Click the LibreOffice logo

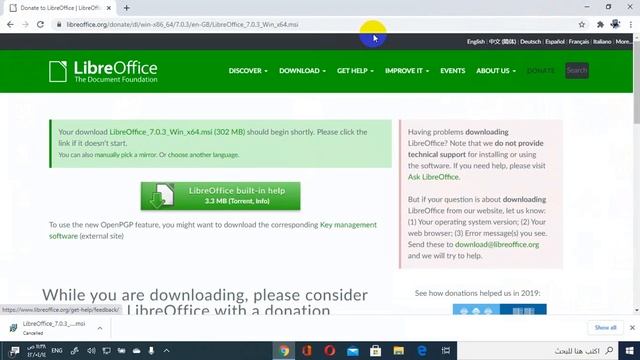pyautogui.click(x=103, y=71)
